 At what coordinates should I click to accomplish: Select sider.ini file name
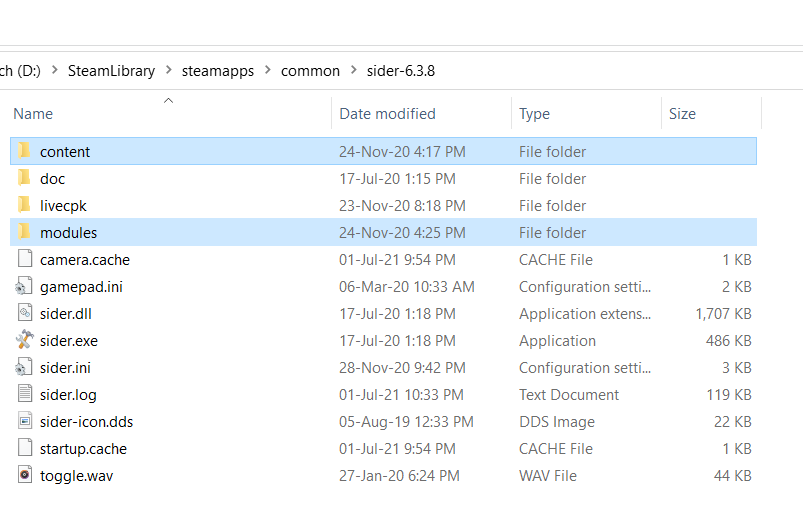pos(66,368)
